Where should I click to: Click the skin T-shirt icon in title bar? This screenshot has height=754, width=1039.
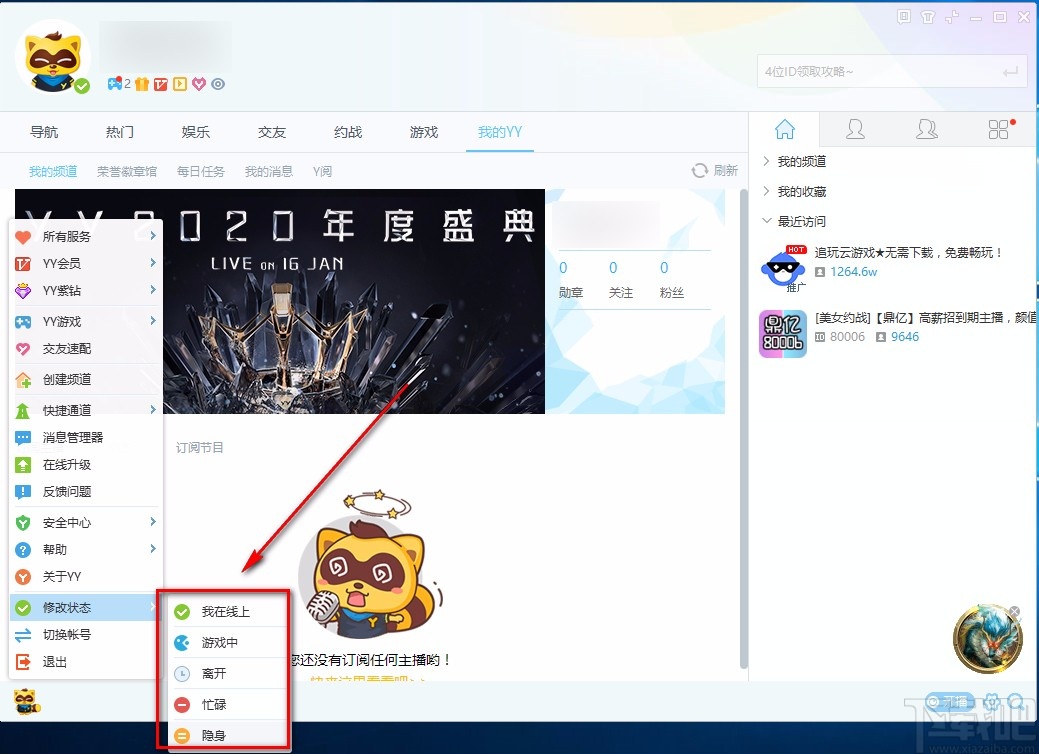(928, 17)
